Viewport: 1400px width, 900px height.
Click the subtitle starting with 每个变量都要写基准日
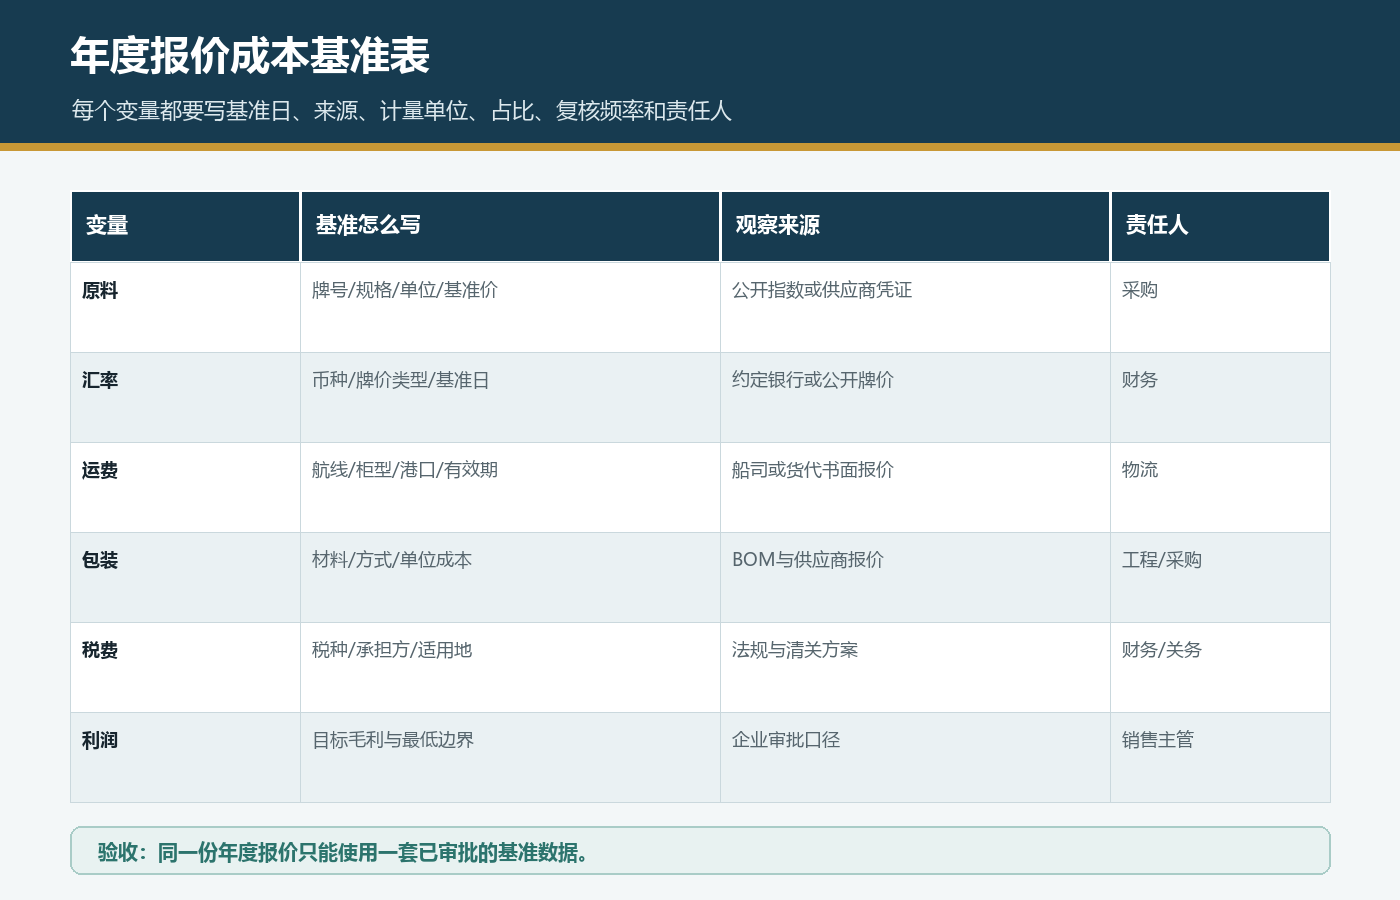click(401, 111)
